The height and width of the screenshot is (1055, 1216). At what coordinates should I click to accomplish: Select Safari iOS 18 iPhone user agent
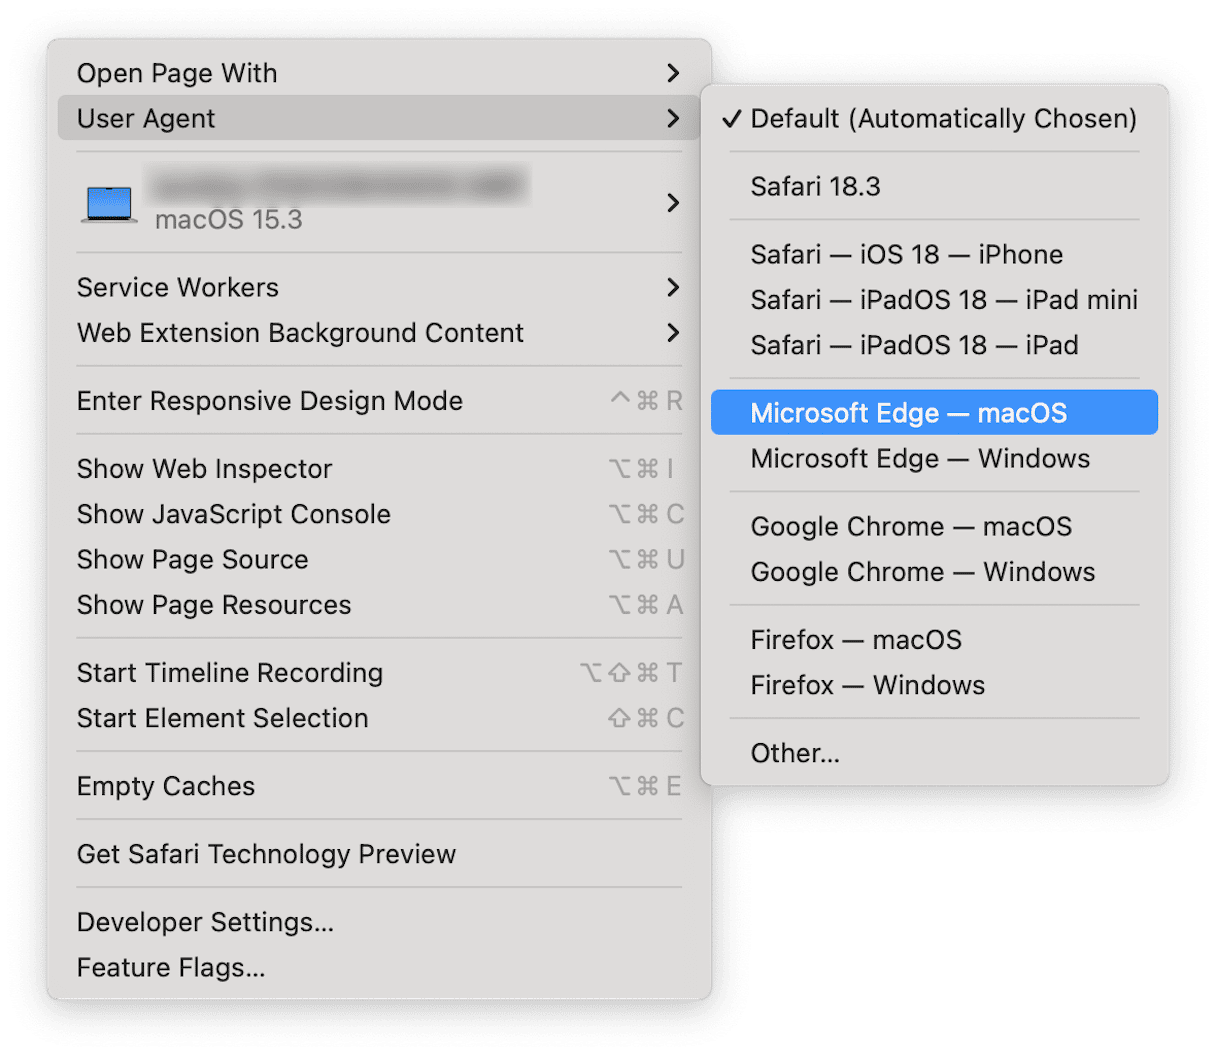click(934, 254)
